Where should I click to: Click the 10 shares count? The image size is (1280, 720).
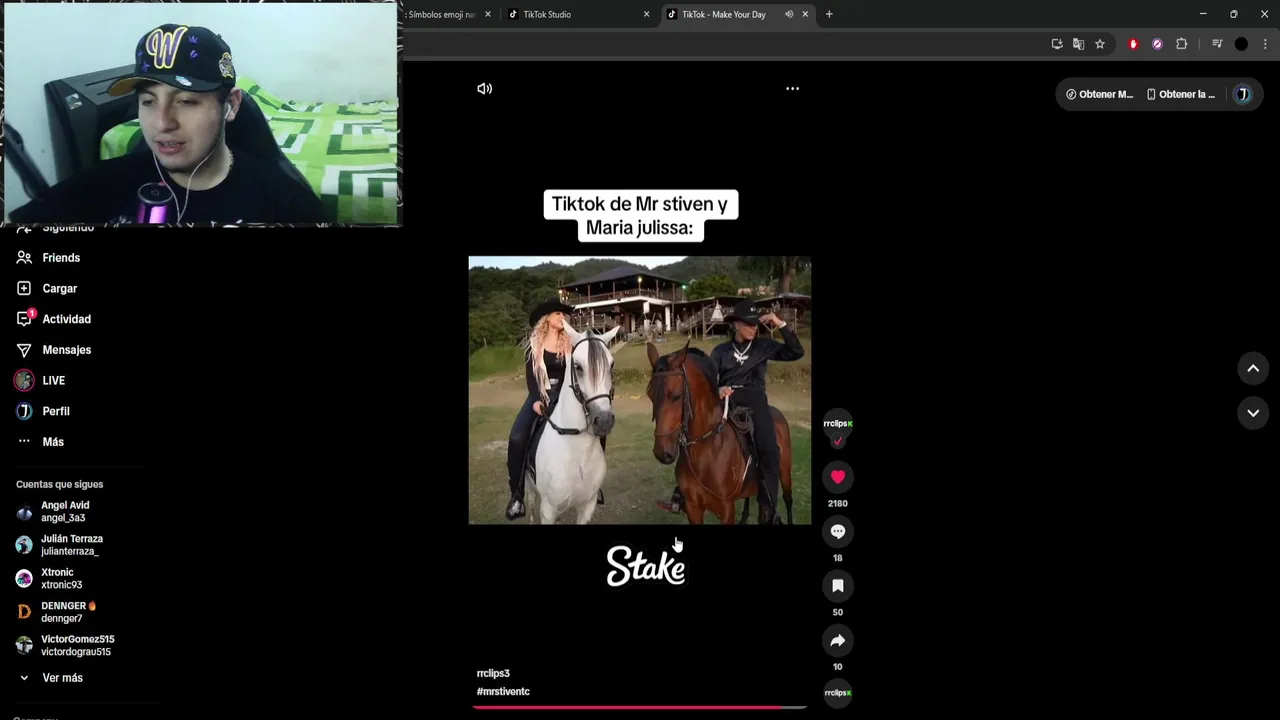pos(838,667)
